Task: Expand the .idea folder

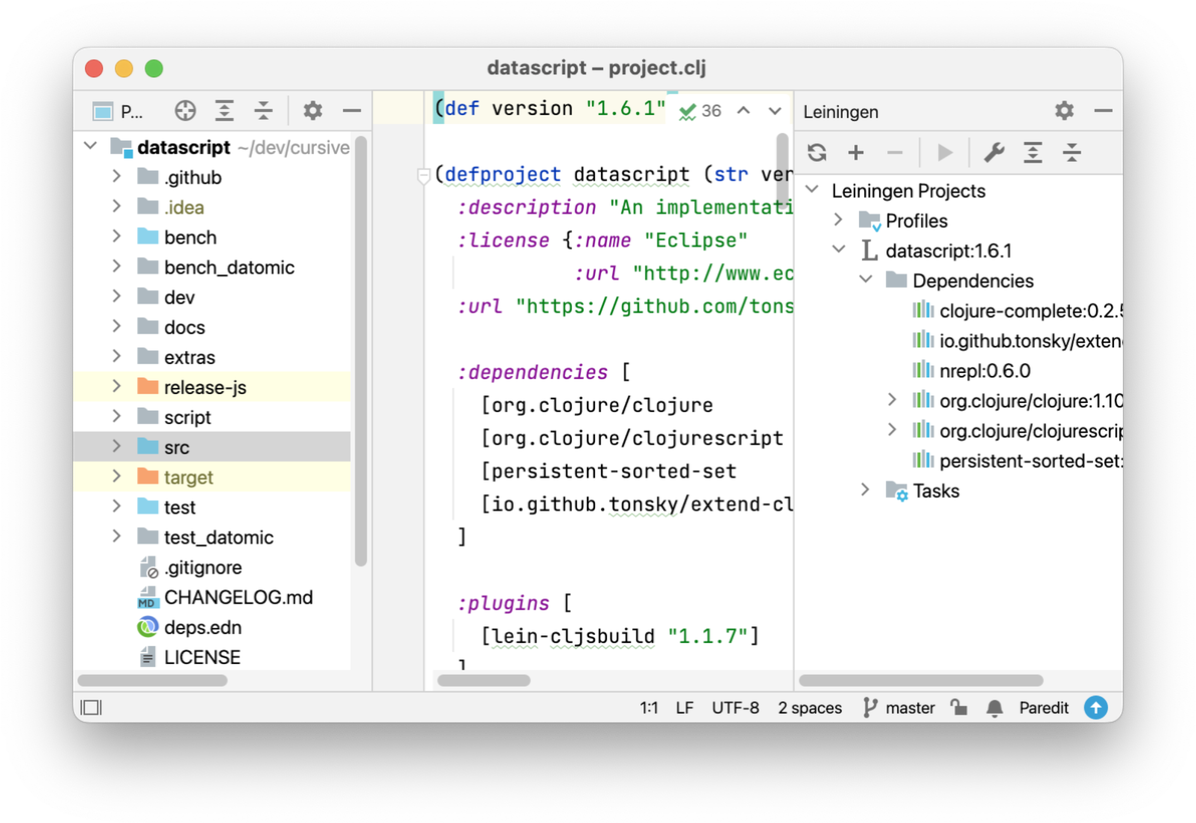Action: (117, 206)
